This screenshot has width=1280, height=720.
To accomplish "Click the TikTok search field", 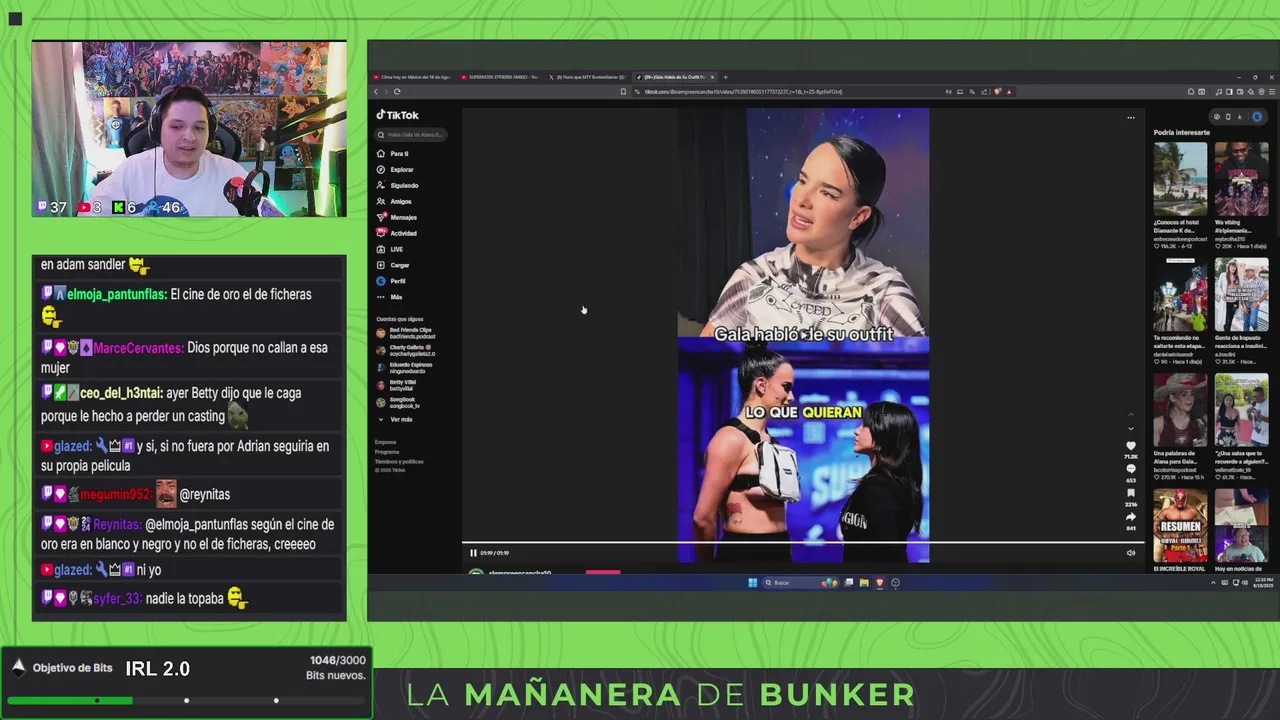I will (410, 134).
